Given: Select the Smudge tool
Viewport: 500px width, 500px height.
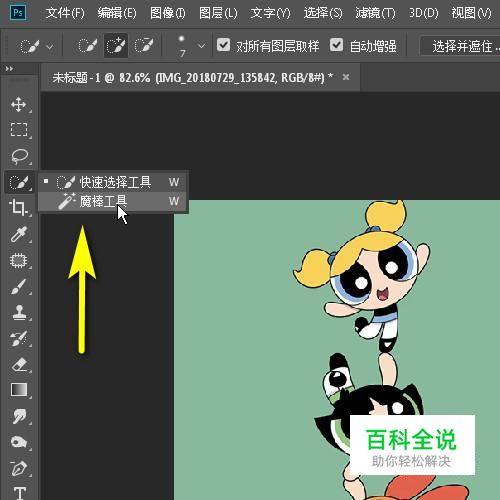Looking at the screenshot, I should 19,416.
